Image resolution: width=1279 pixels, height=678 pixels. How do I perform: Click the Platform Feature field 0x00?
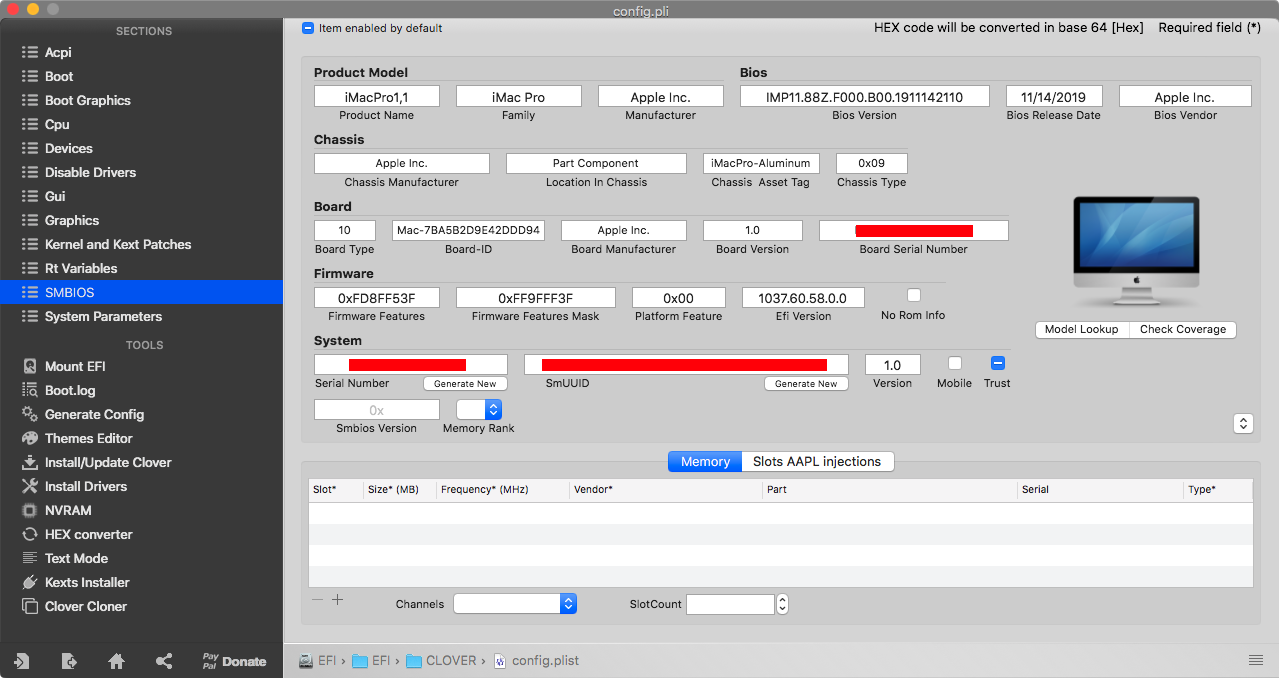click(x=678, y=298)
